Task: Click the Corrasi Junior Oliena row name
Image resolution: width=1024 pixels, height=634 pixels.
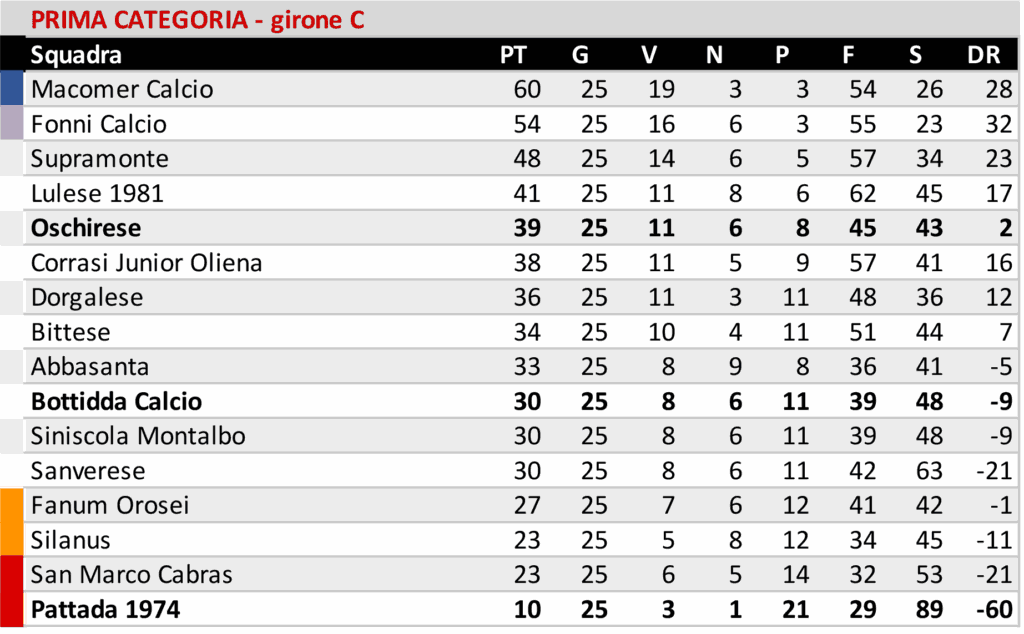Action: pos(146,263)
